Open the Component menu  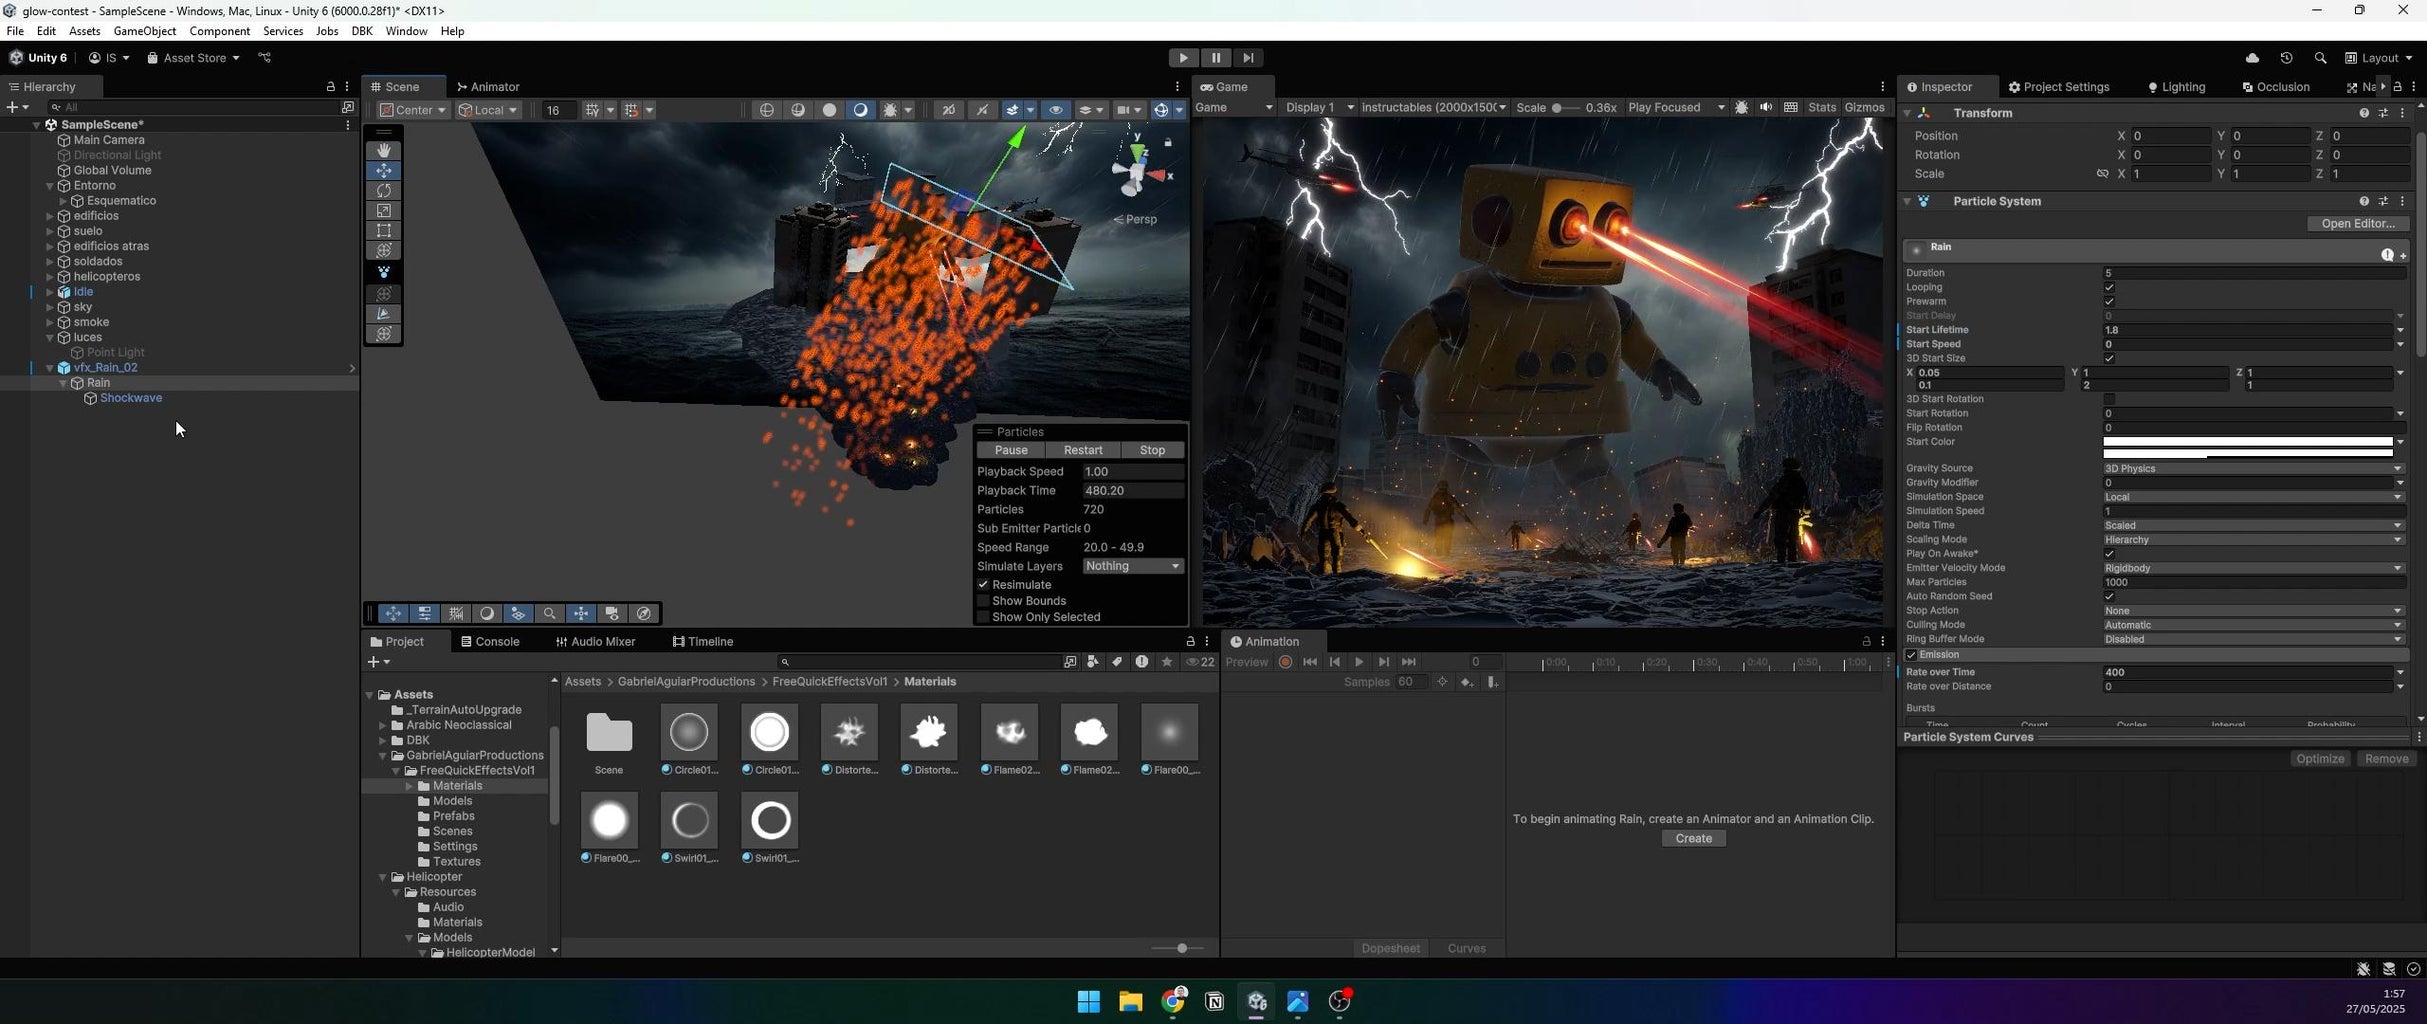point(220,31)
